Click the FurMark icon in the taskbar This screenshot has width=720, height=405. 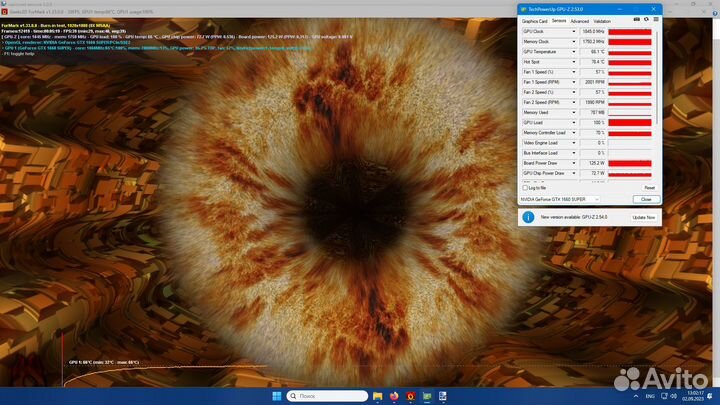point(411,395)
